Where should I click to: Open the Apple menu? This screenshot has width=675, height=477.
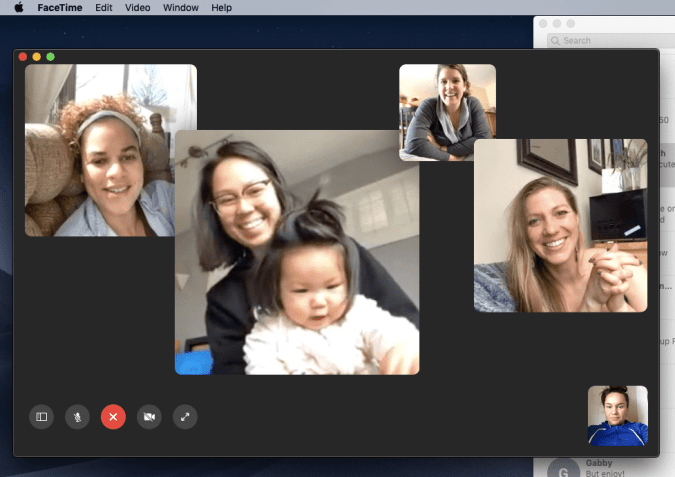point(18,7)
